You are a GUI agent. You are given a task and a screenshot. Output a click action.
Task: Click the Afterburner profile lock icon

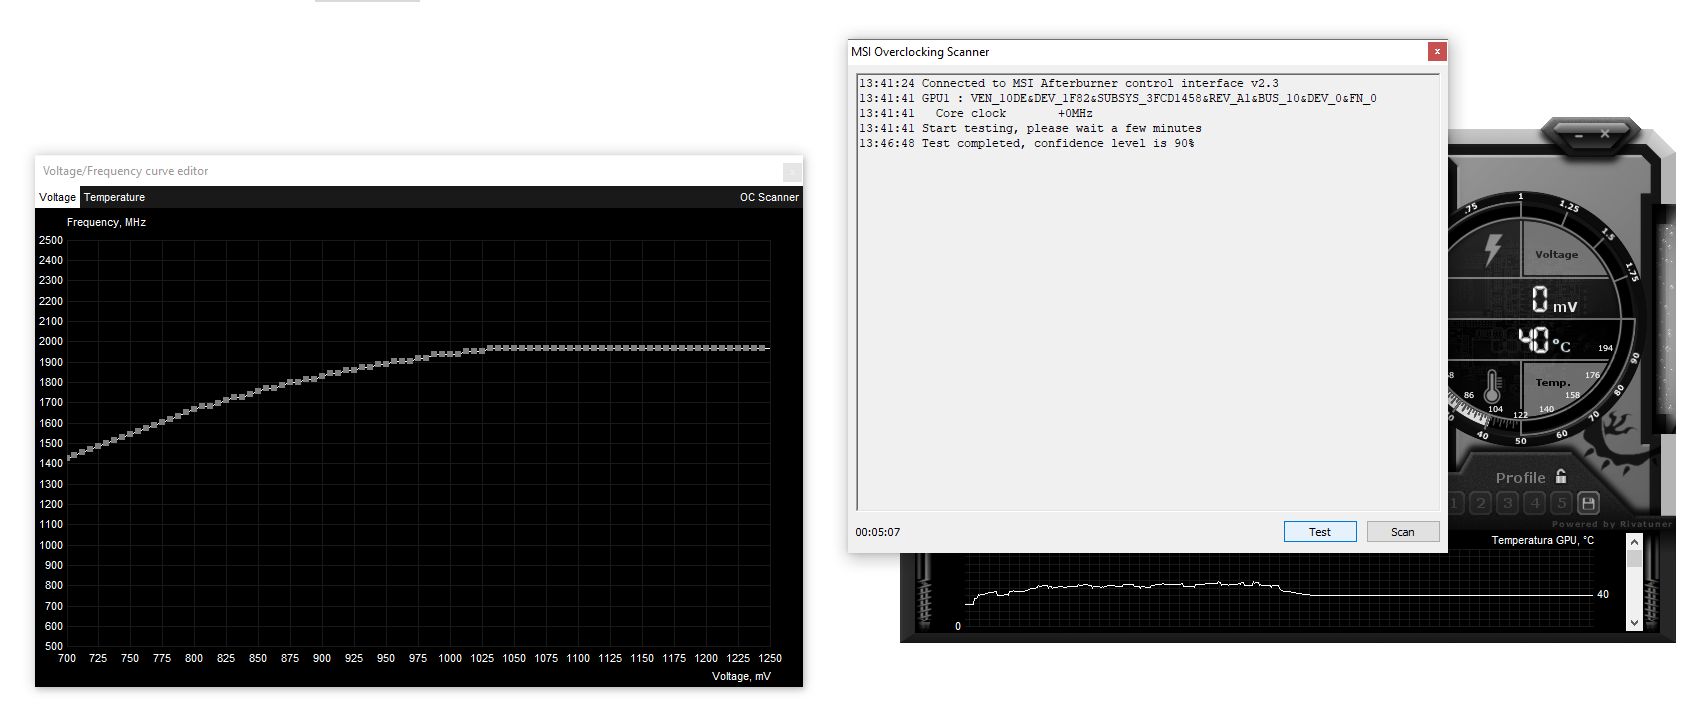[x=1561, y=476]
